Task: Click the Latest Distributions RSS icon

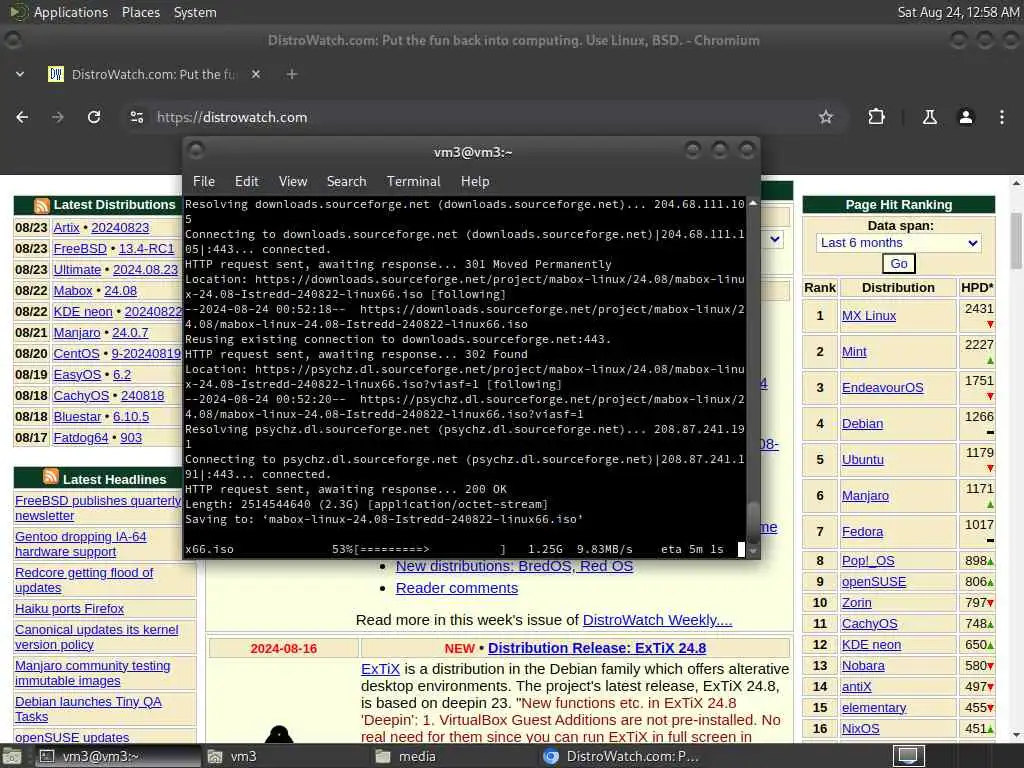Action: pyautogui.click(x=42, y=206)
